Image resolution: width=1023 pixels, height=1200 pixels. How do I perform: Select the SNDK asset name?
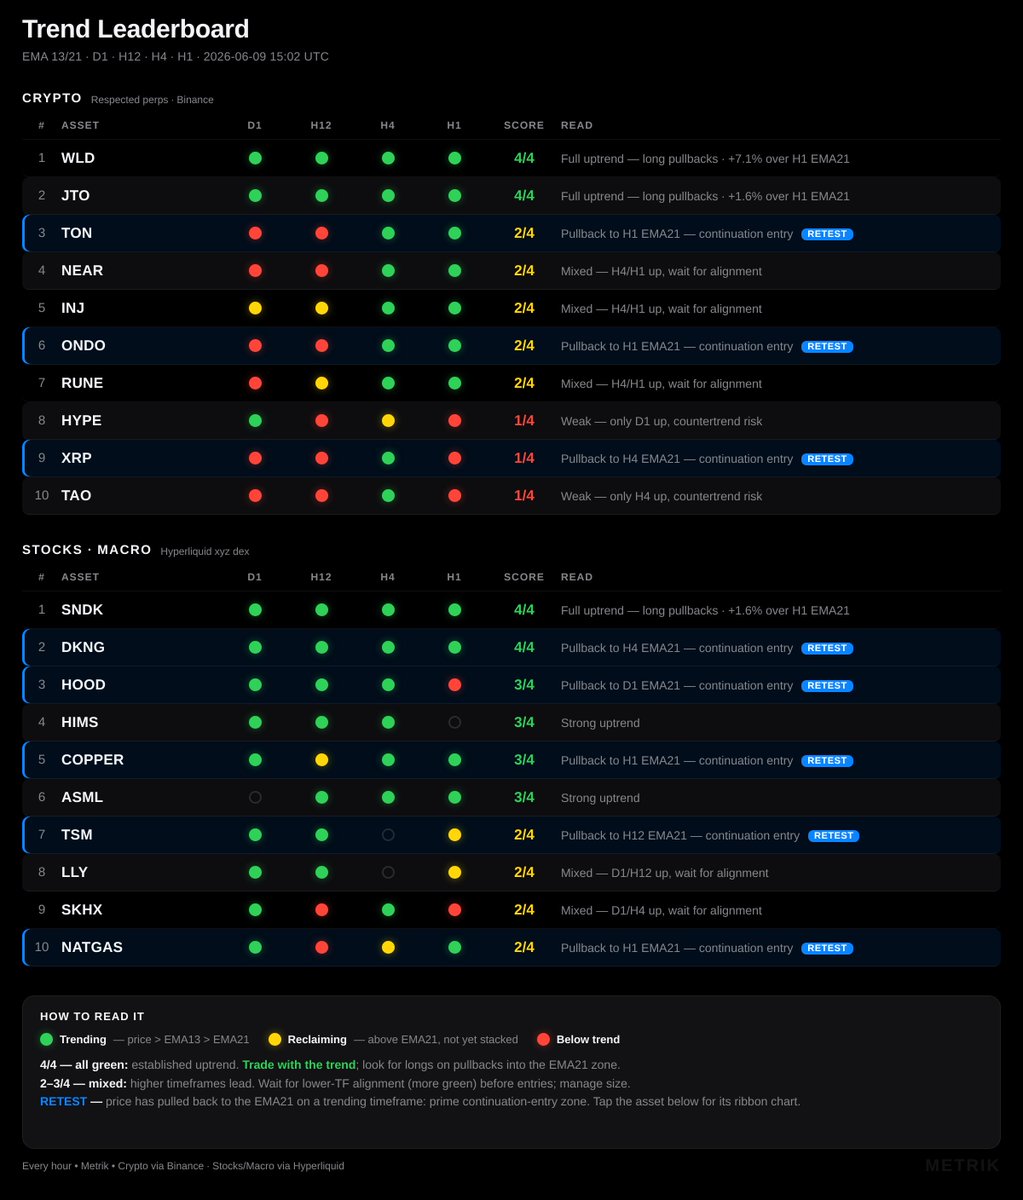(82, 610)
